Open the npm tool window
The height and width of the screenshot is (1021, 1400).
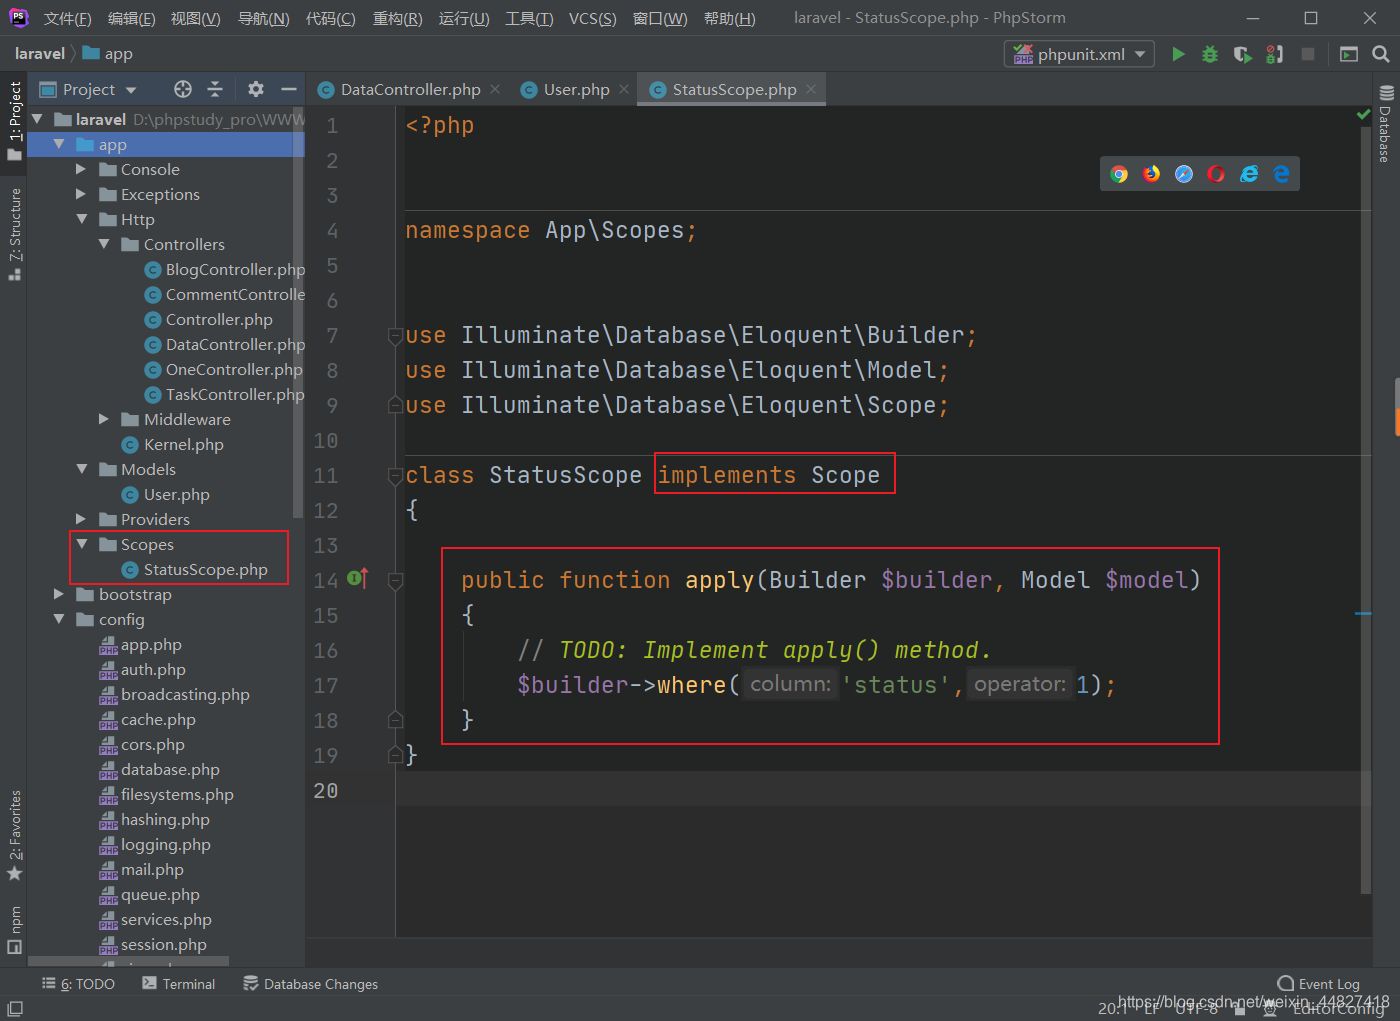click(x=14, y=930)
